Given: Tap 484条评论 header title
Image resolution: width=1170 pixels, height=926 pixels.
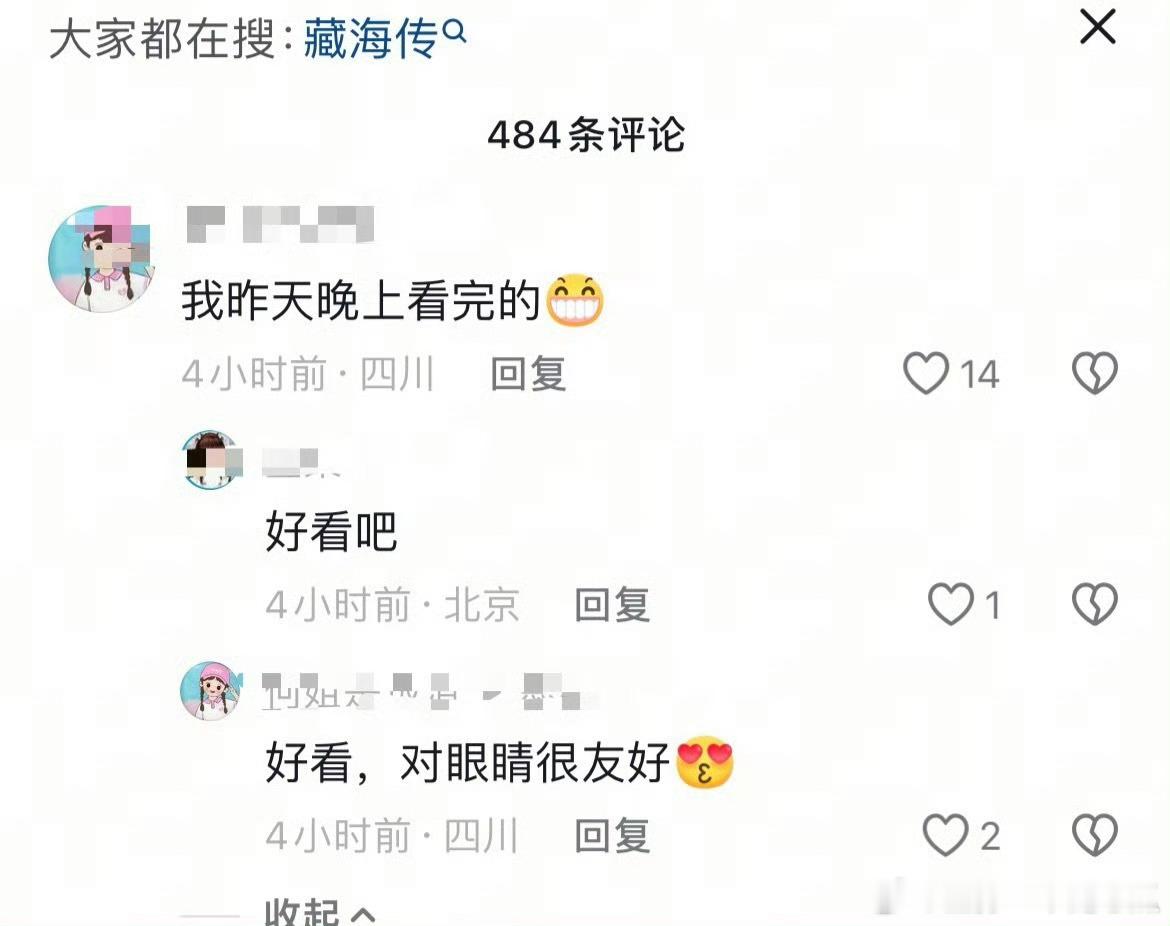Looking at the screenshot, I should 586,135.
